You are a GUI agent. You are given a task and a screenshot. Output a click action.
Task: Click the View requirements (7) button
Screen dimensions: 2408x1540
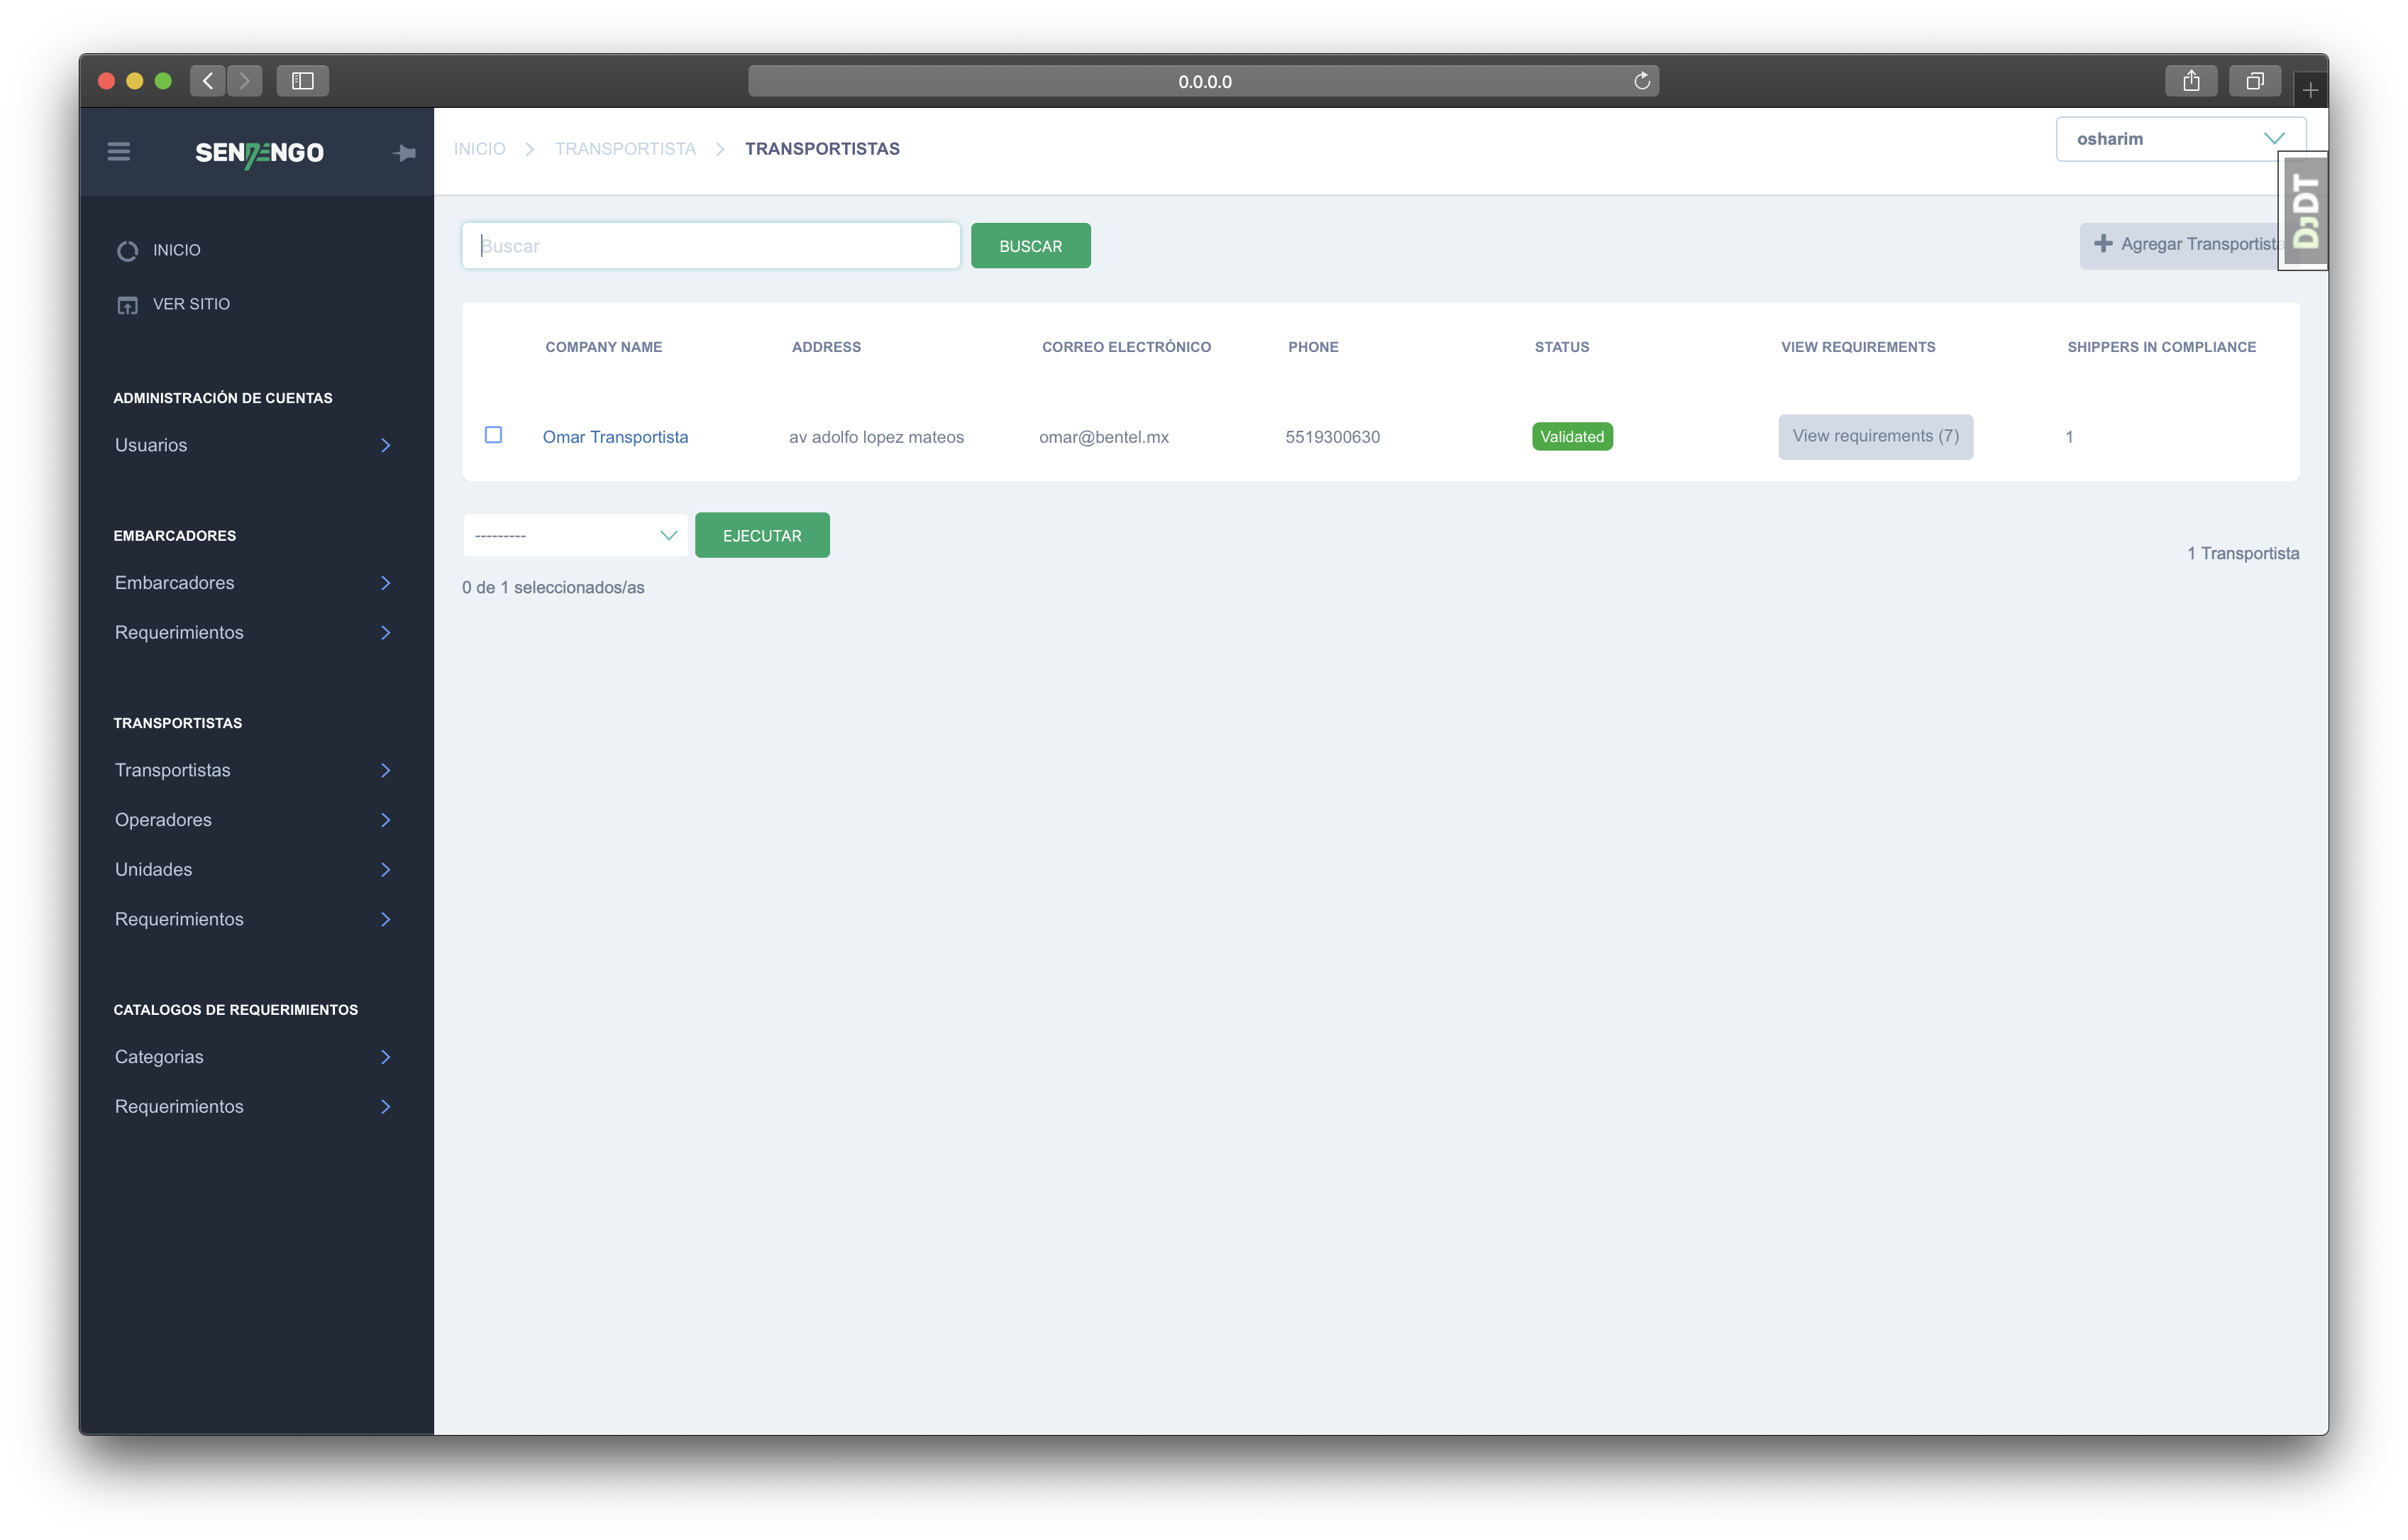(1875, 437)
